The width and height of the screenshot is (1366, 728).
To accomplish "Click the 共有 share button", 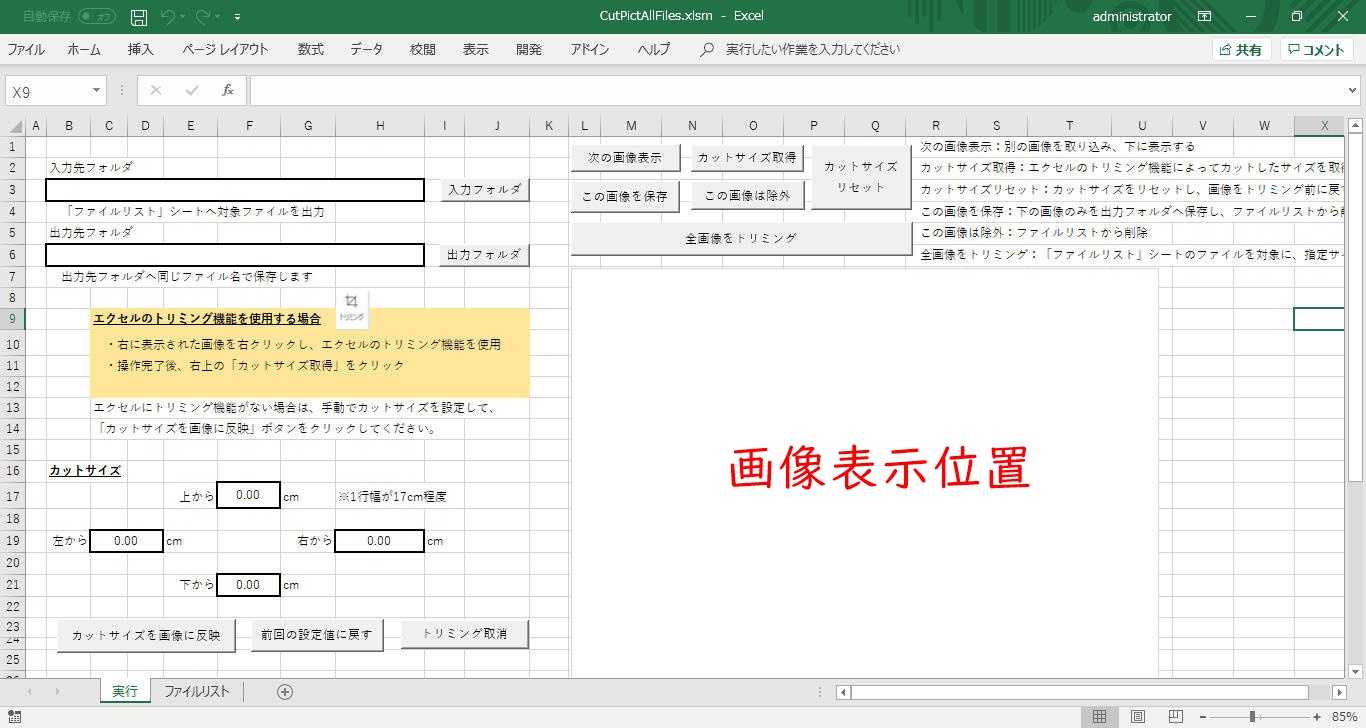I will (1240, 50).
